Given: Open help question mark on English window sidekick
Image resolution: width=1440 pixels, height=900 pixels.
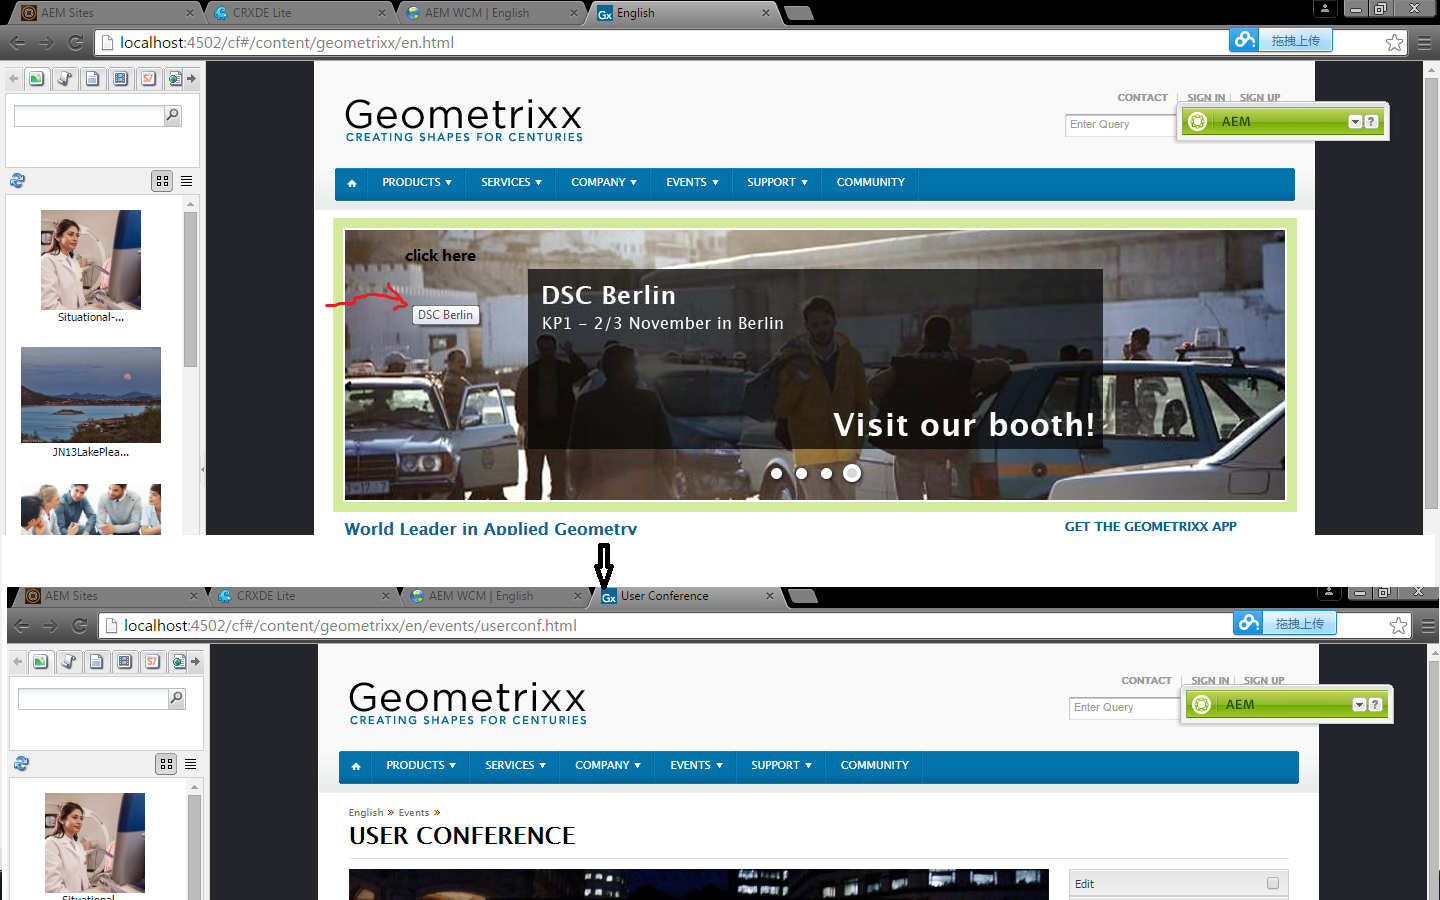Looking at the screenshot, I should point(1371,122).
